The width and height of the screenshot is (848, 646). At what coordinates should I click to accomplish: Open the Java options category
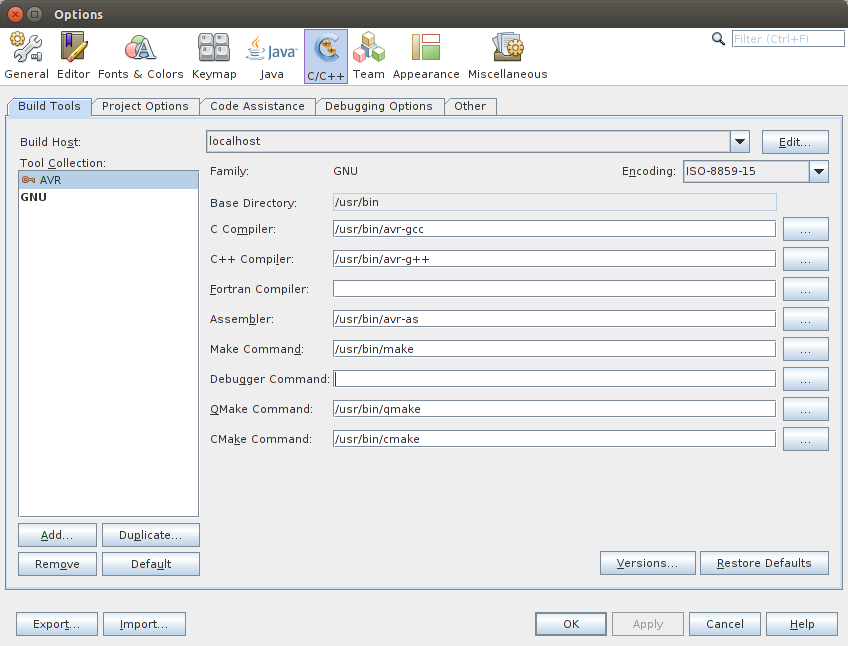(x=271, y=56)
